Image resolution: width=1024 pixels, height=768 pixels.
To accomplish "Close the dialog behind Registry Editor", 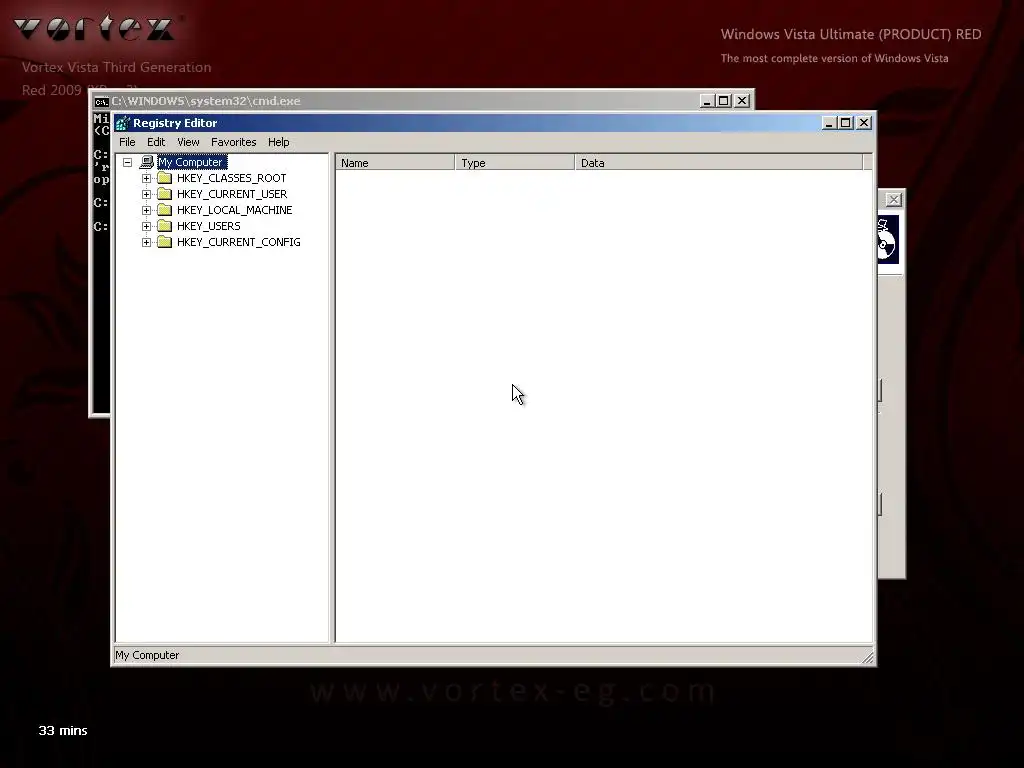I will pos(893,200).
